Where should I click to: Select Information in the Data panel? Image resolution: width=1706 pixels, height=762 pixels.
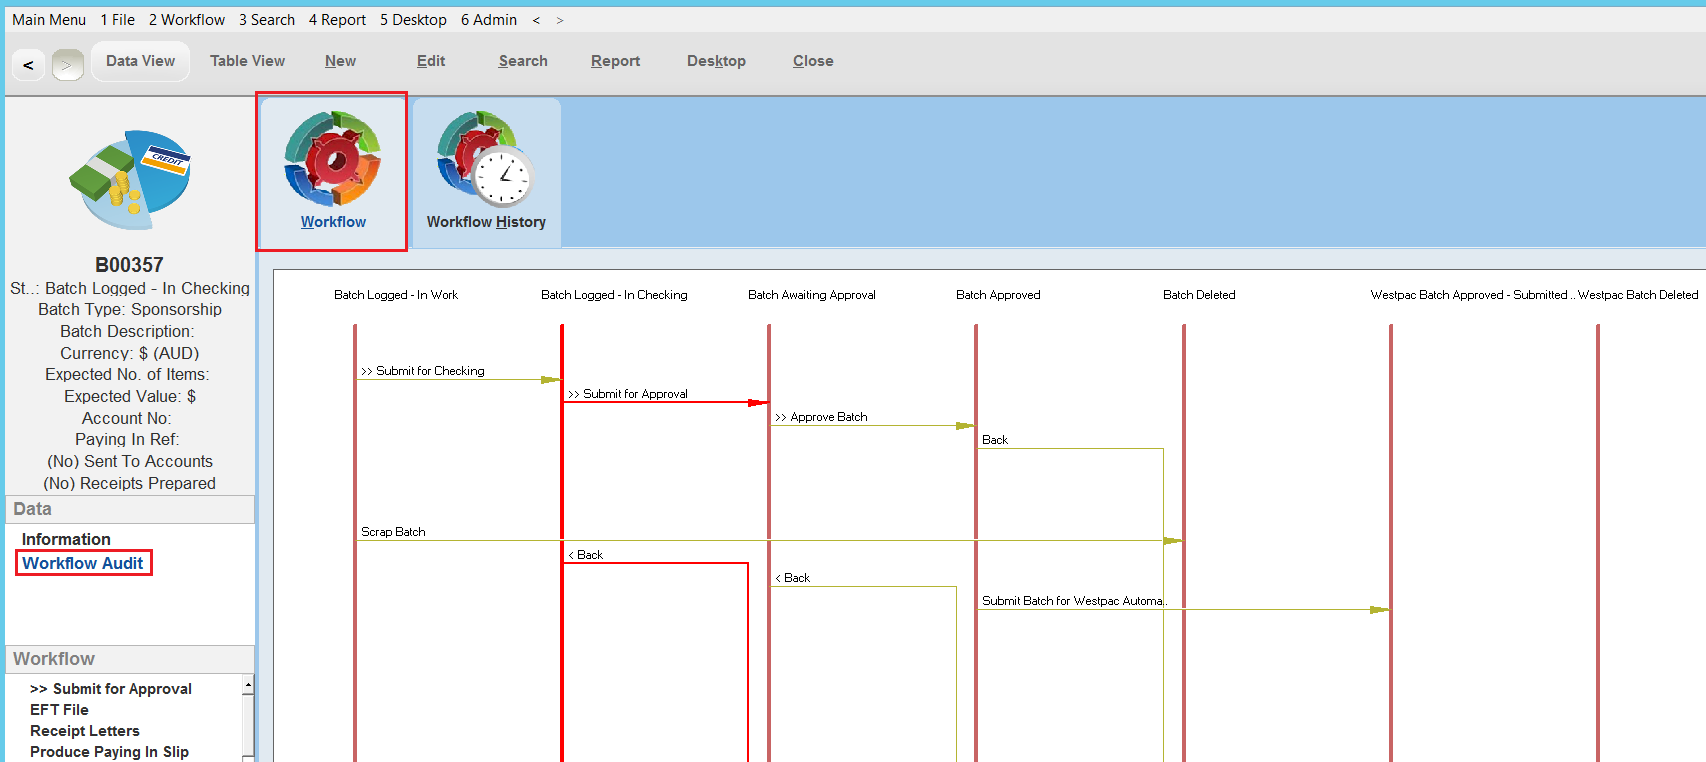[x=66, y=539]
